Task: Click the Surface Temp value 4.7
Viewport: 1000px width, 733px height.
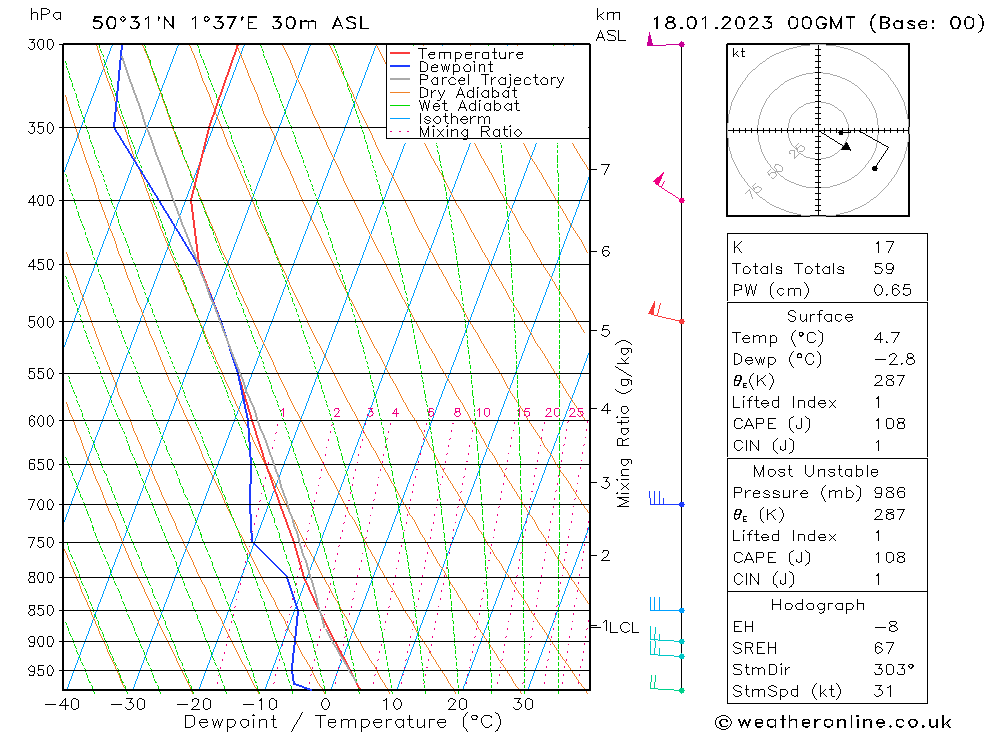Action: (887, 337)
